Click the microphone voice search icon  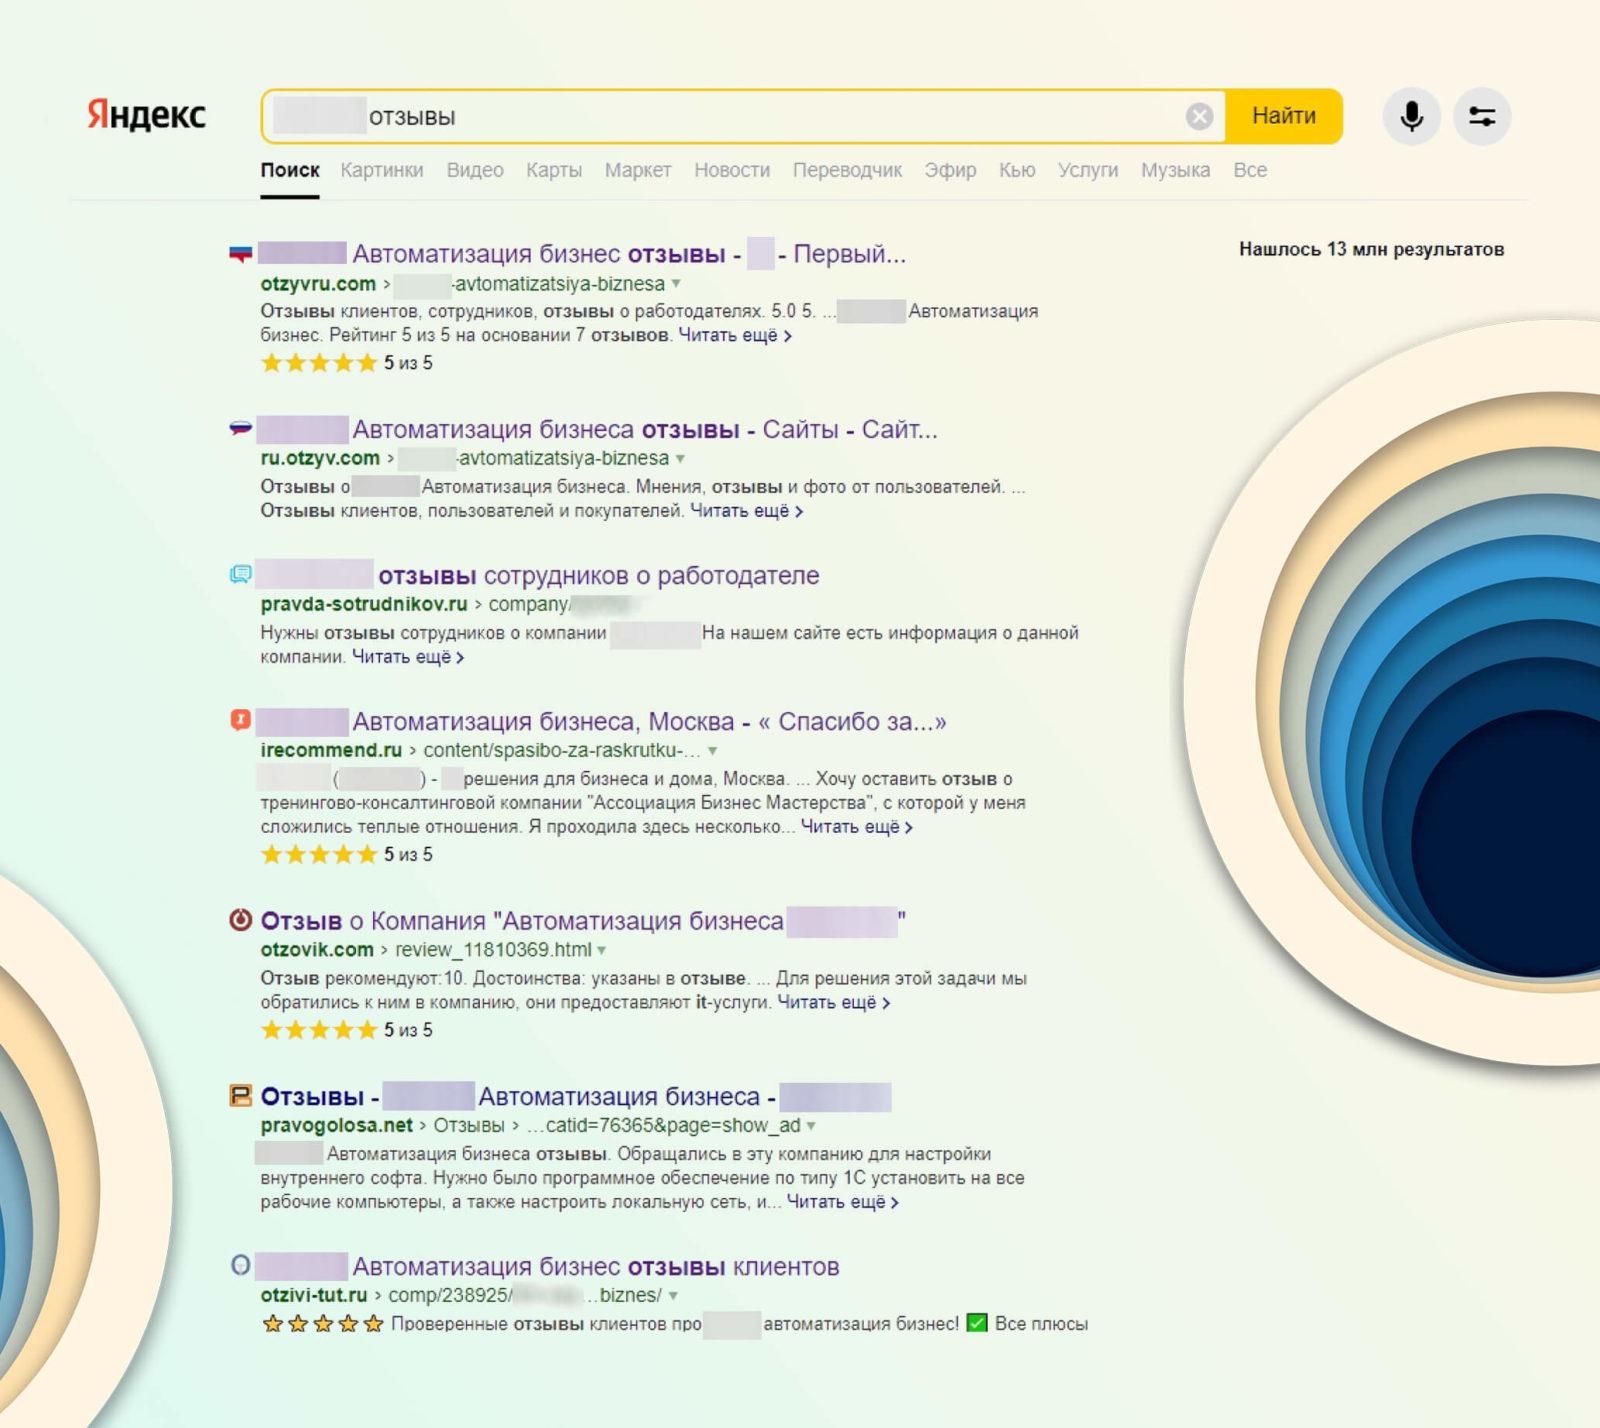pyautogui.click(x=1411, y=117)
